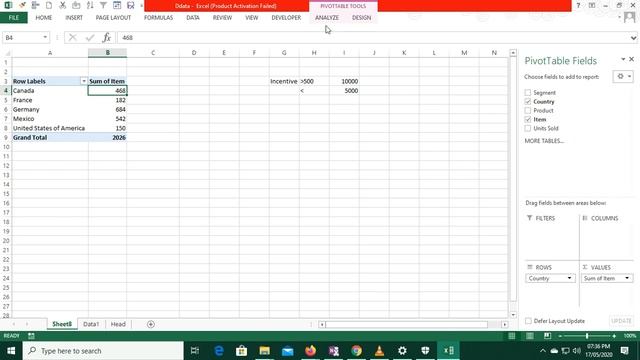Open Microsoft Edge from taskbar
Image resolution: width=640 pixels, height=360 pixels.
click(219, 351)
